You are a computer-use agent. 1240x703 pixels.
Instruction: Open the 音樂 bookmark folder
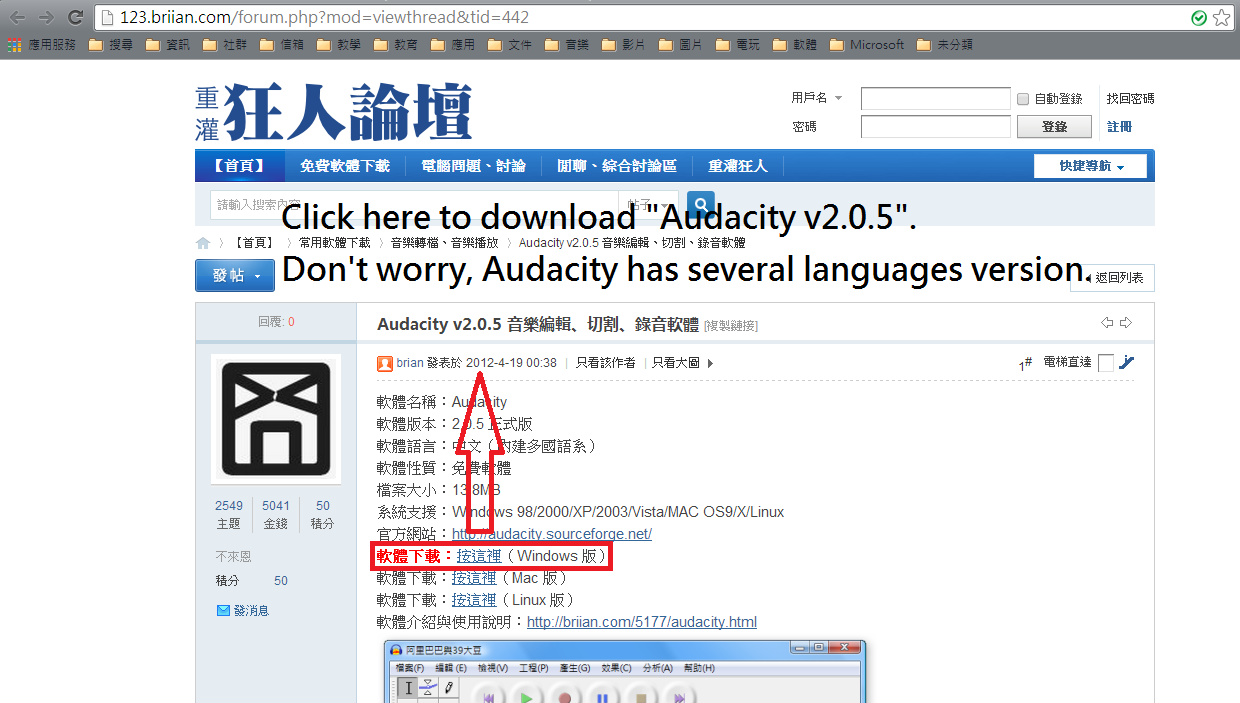tap(567, 45)
